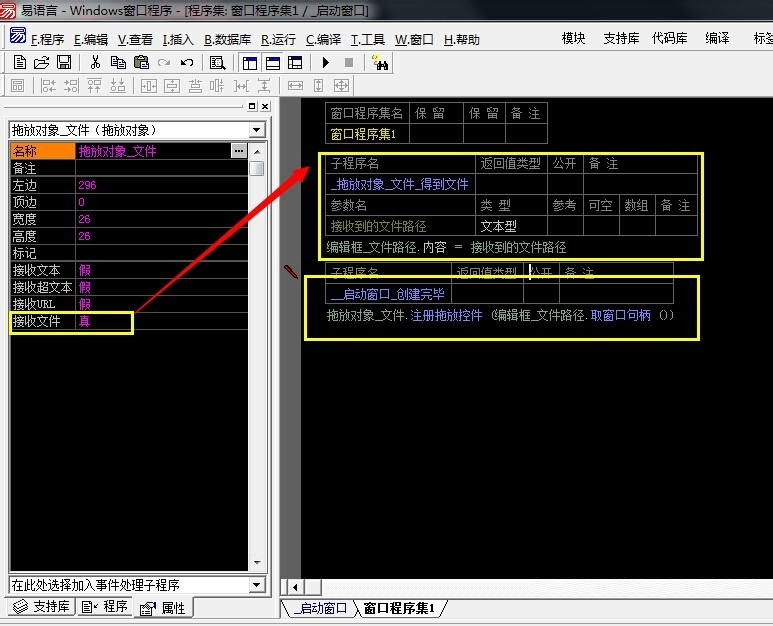Click the ellipsis button in 名称 row
Screen dimensions: 773x626
(238, 151)
